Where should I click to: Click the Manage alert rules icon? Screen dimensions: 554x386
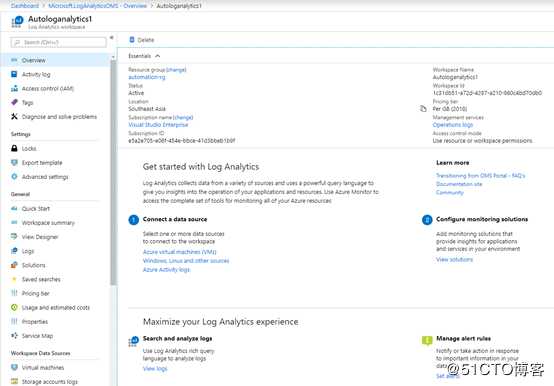click(x=427, y=340)
